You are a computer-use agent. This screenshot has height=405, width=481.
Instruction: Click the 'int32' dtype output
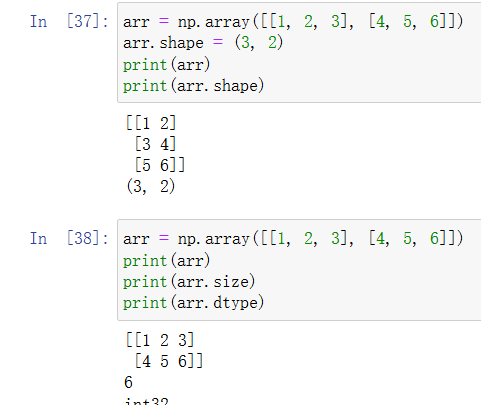147,401
